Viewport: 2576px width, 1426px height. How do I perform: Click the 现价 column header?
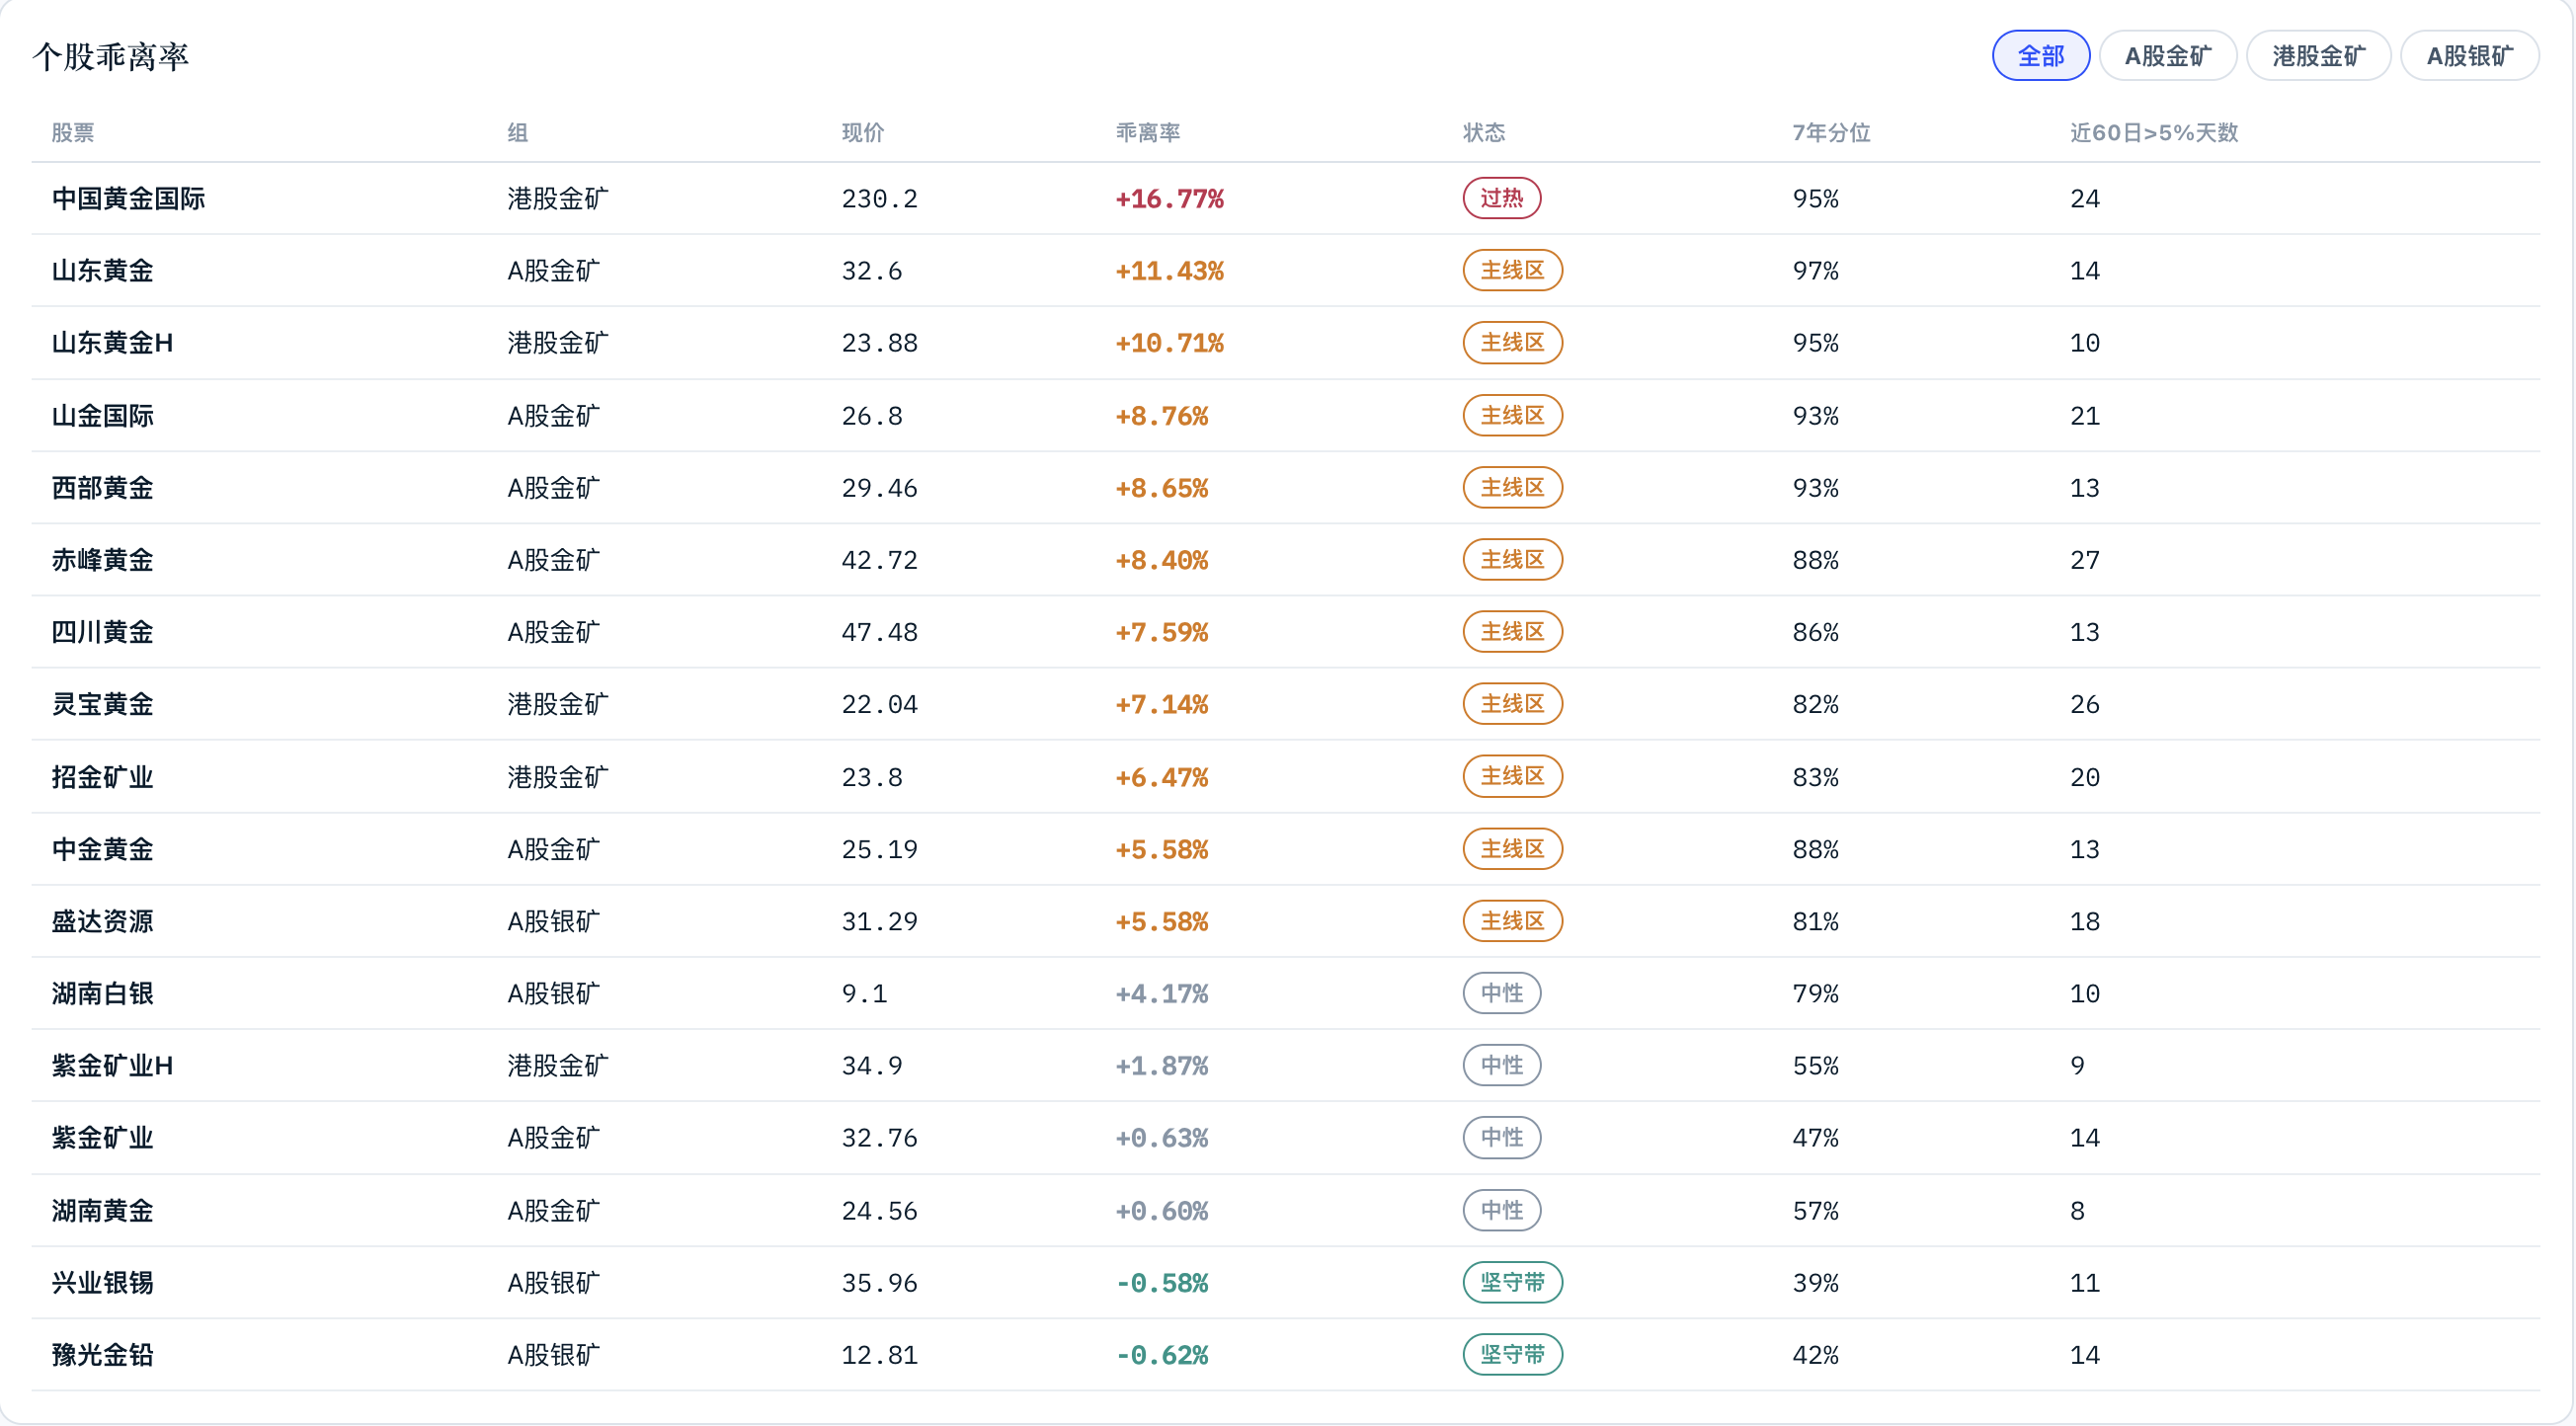point(862,133)
